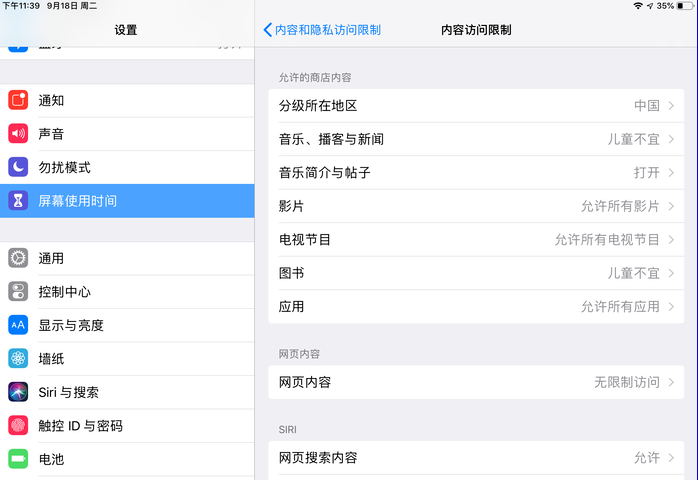Screen dimensions: 698x480
Task: Select 声音 in settings sidebar
Action: click(127, 134)
